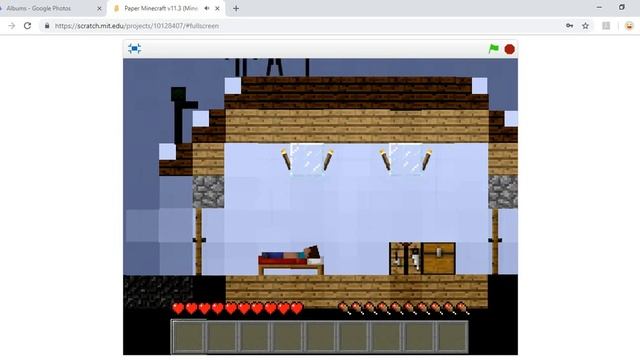This screenshot has width=640, height=360.
Task: Click the right glass window pane
Action: (405, 159)
